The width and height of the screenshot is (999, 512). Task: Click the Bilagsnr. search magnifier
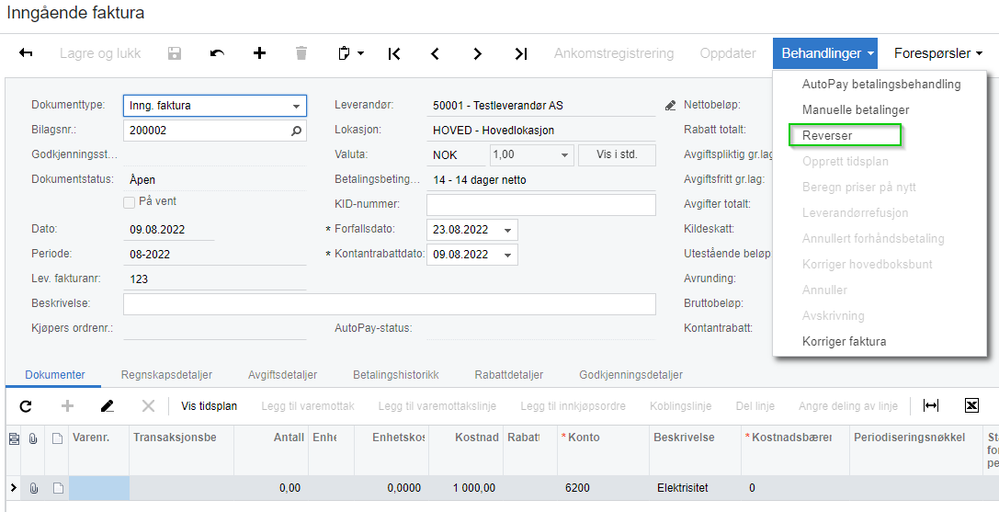click(296, 131)
